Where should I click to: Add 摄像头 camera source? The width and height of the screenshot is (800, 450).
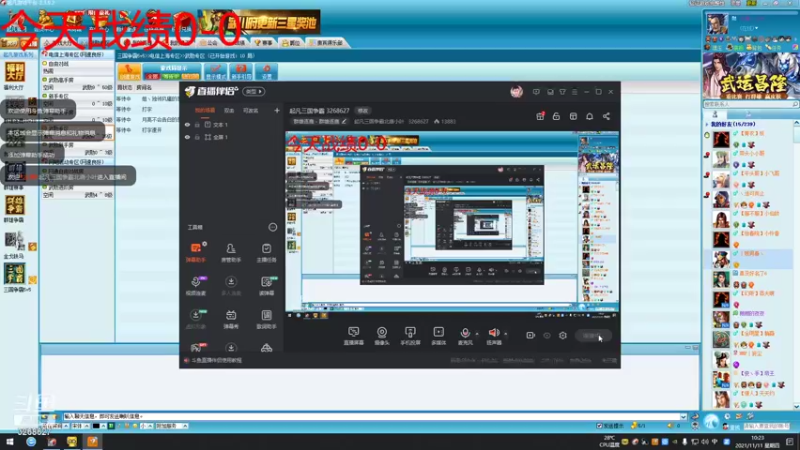[x=382, y=336]
